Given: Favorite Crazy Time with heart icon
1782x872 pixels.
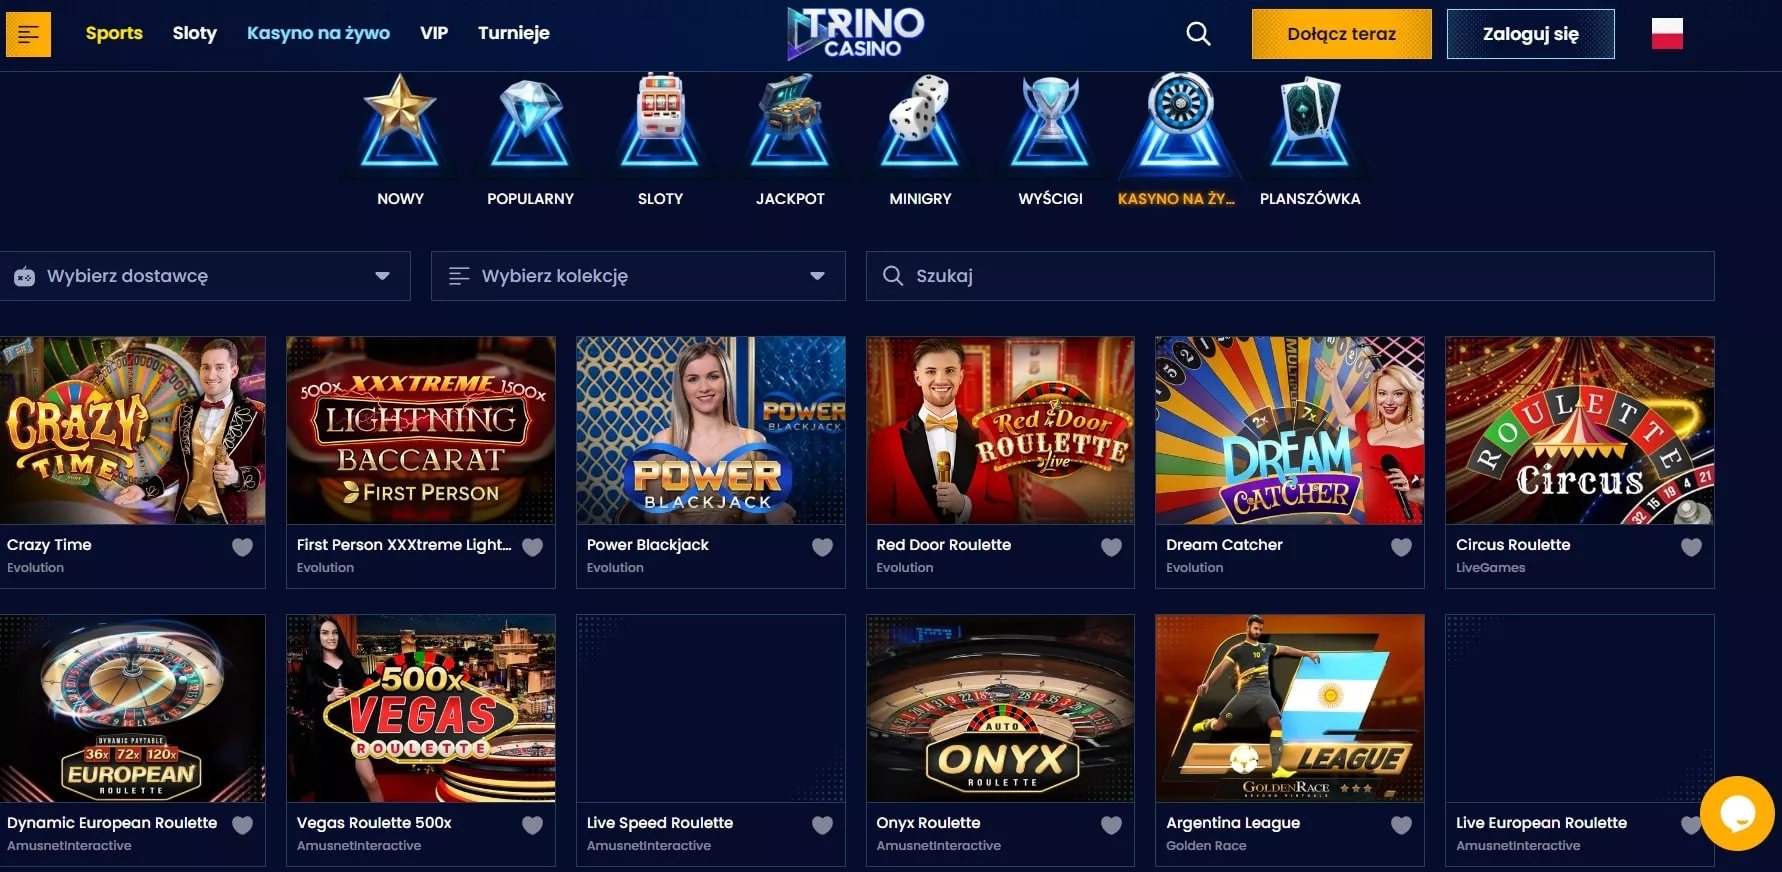Looking at the screenshot, I should coord(242,547).
